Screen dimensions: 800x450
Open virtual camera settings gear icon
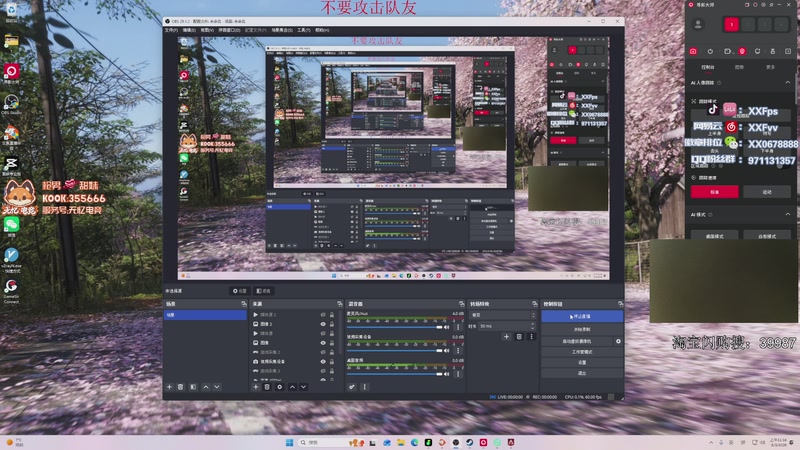pyautogui.click(x=618, y=341)
